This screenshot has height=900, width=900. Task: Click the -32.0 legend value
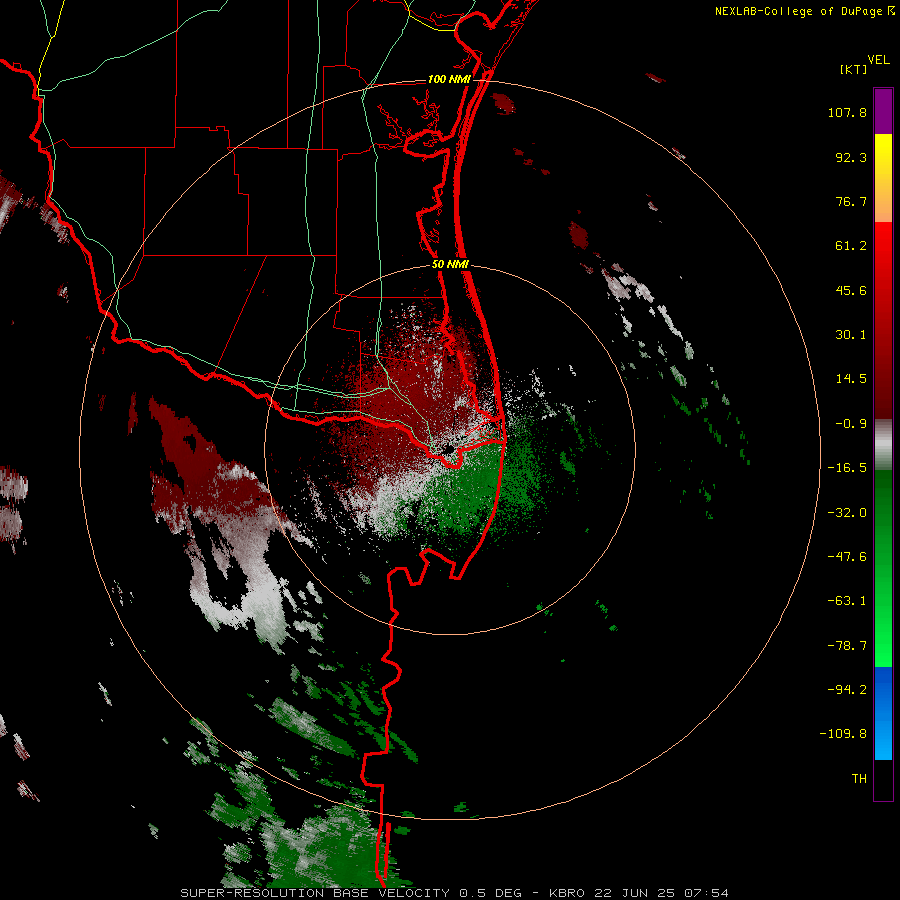pos(847,513)
